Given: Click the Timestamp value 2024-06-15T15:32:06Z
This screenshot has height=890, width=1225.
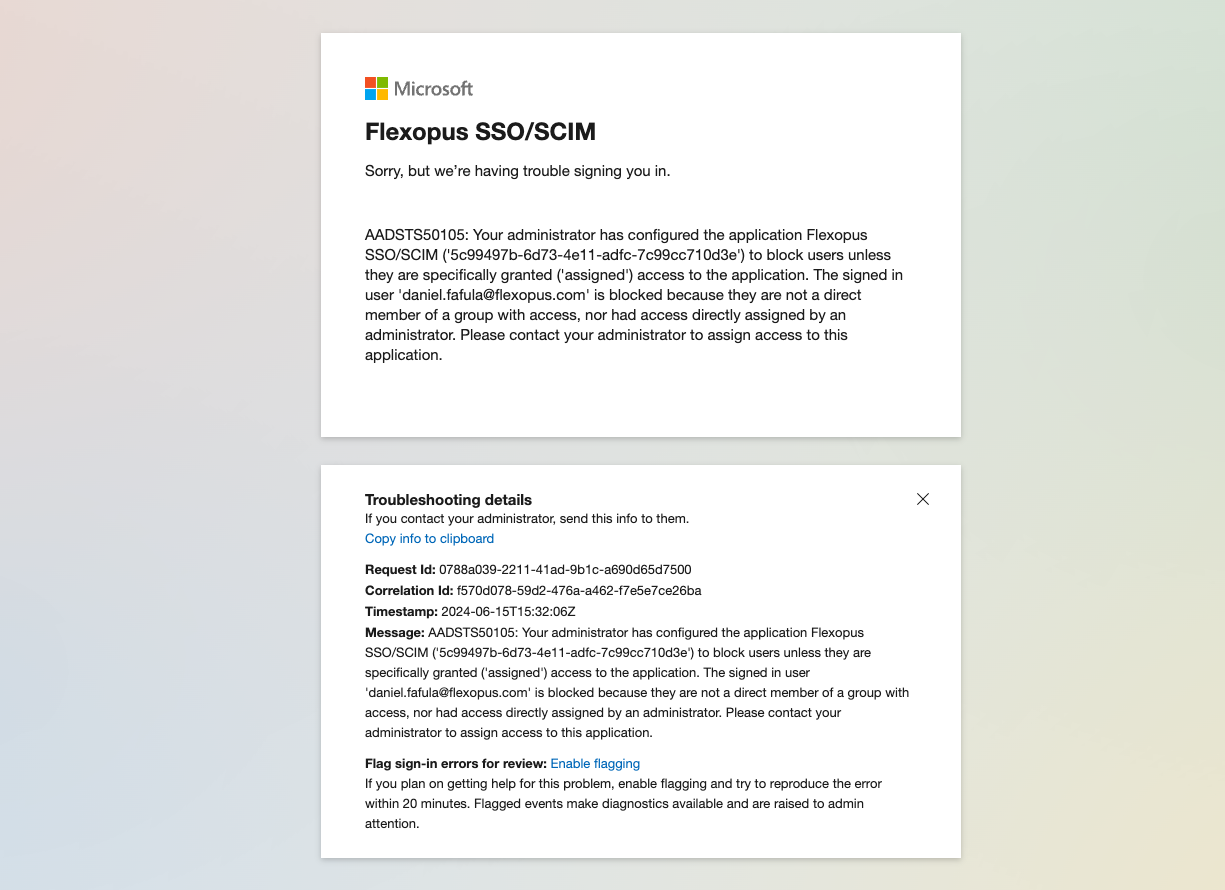Looking at the screenshot, I should pyautogui.click(x=509, y=612).
